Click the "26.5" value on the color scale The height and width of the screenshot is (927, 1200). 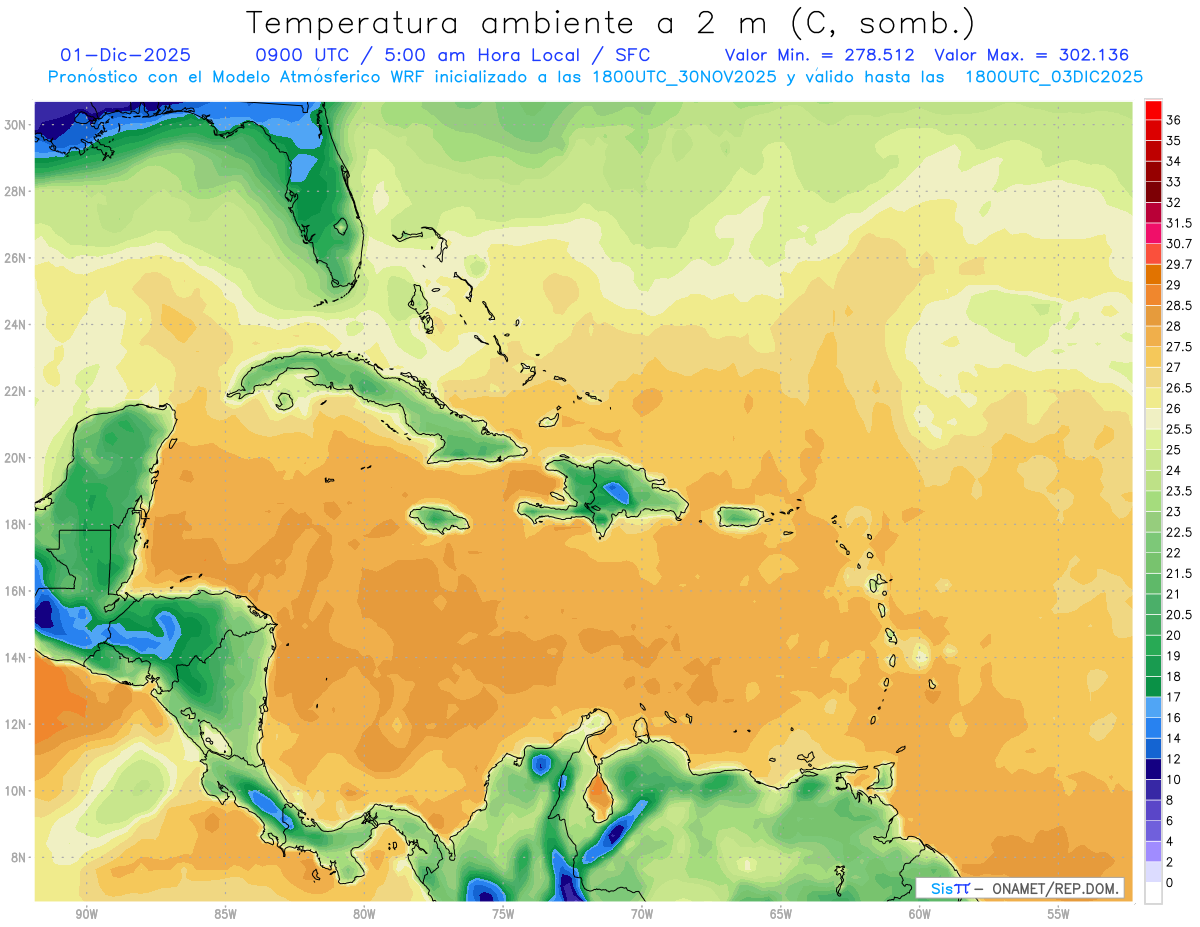click(x=1179, y=388)
